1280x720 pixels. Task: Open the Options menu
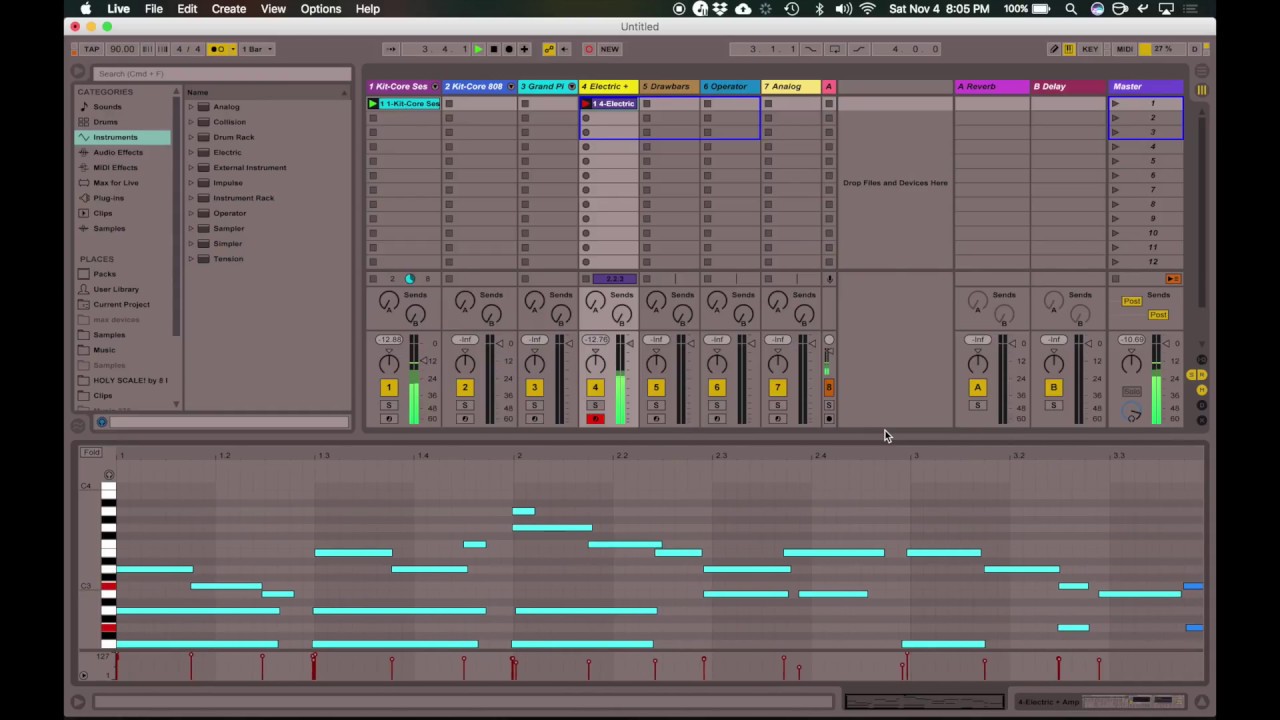click(x=321, y=9)
